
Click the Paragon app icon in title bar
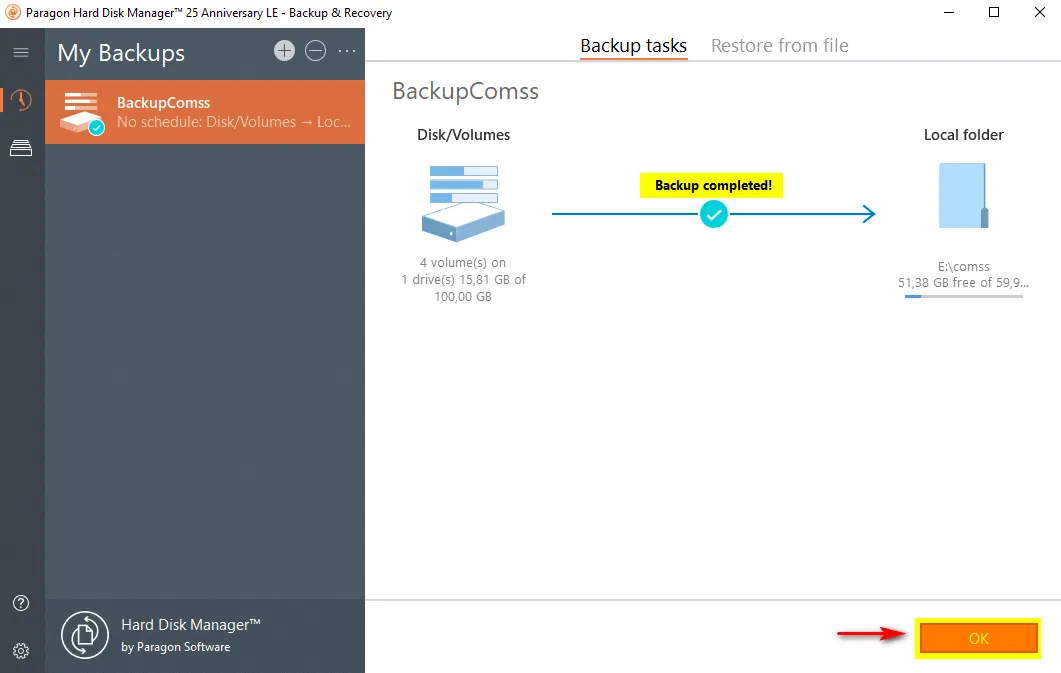click(x=12, y=12)
